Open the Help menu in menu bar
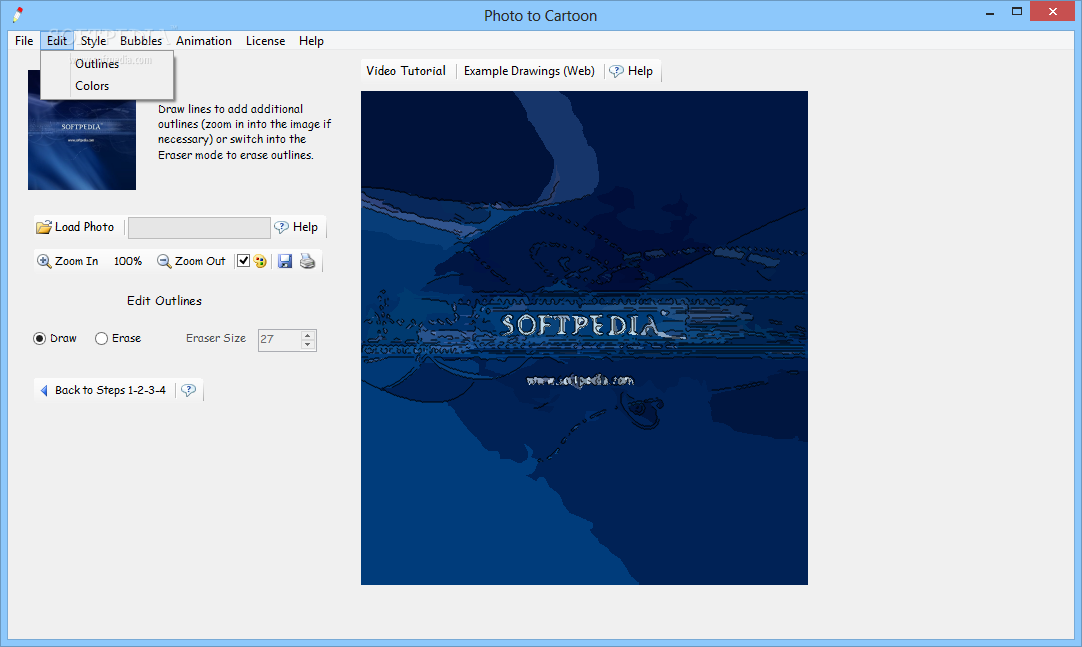 coord(311,41)
